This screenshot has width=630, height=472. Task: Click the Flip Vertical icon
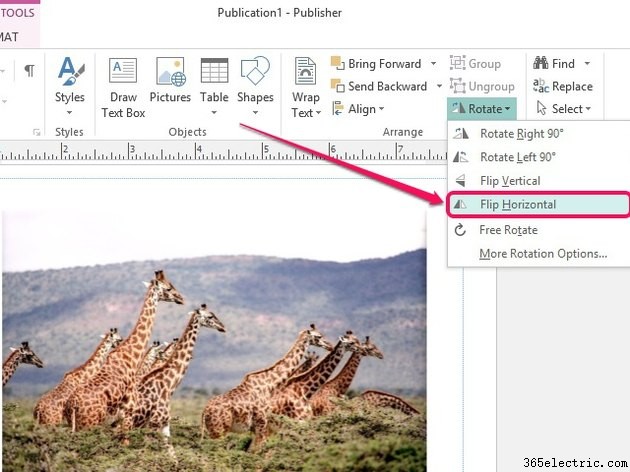point(460,180)
